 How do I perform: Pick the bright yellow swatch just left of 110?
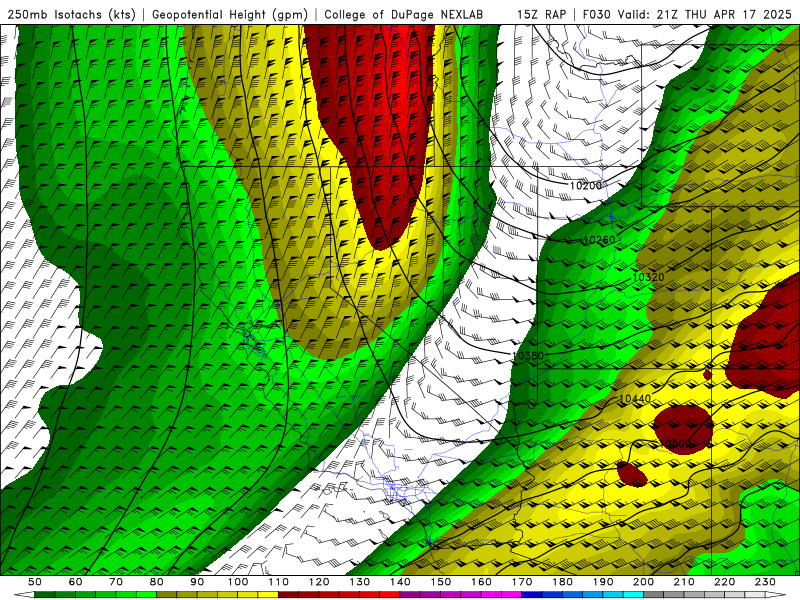pyautogui.click(x=268, y=595)
